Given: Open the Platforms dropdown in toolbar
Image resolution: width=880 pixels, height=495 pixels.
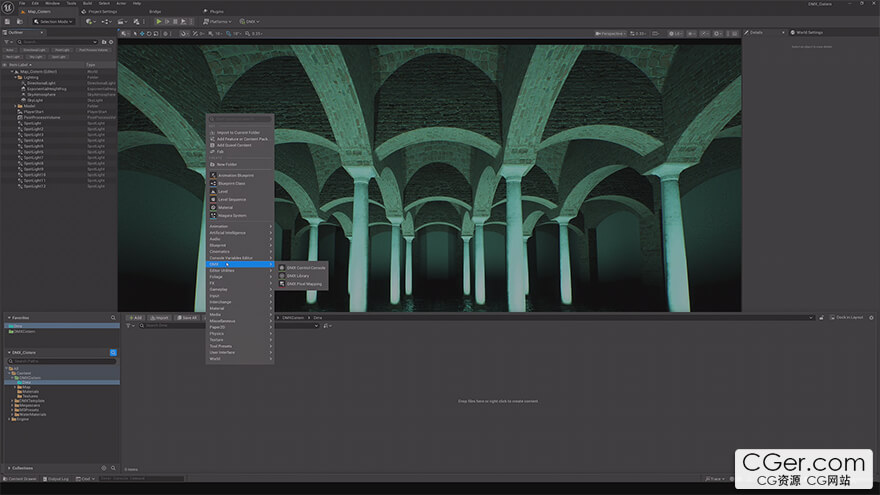Looking at the screenshot, I should click(x=217, y=21).
